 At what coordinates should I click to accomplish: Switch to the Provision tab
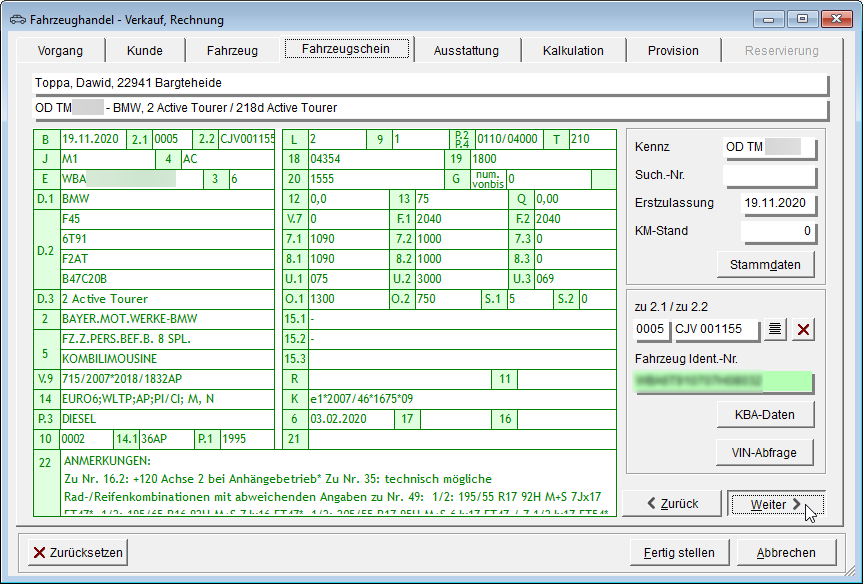(x=673, y=51)
